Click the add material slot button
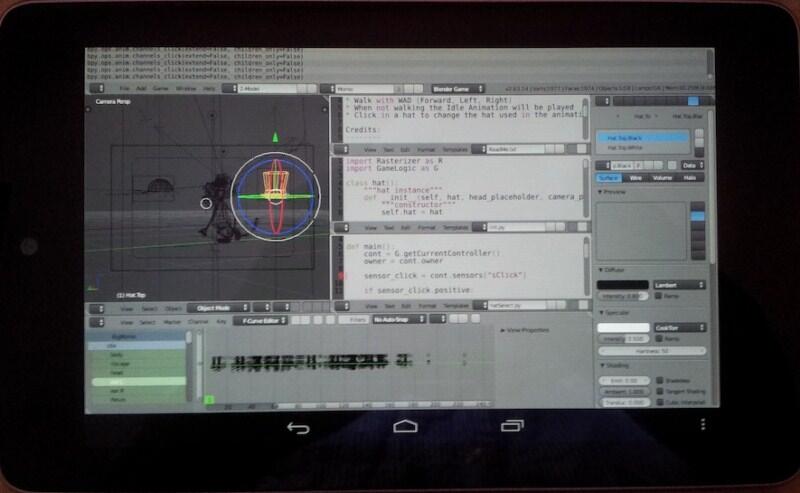This screenshot has width=800, height=493. click(698, 133)
